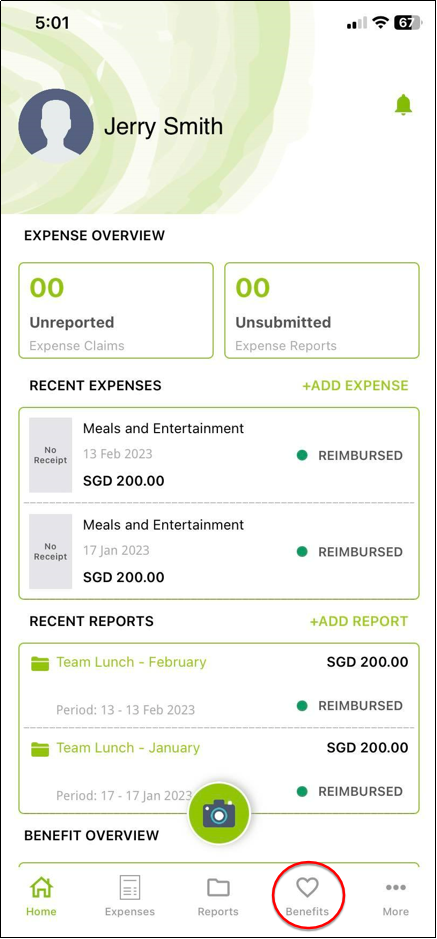The image size is (437, 939).
Task: Click the Team Lunch - January folder icon
Action: point(40,749)
